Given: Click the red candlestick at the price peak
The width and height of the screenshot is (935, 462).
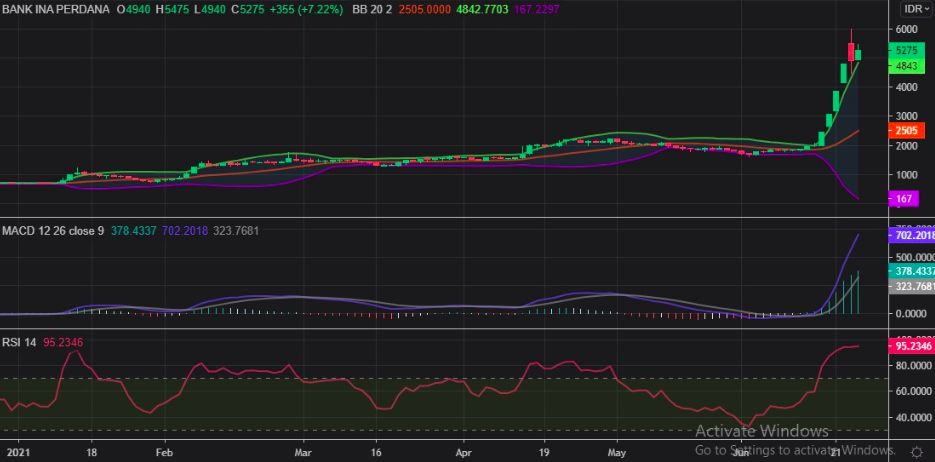Looking at the screenshot, I should pyautogui.click(x=851, y=52).
